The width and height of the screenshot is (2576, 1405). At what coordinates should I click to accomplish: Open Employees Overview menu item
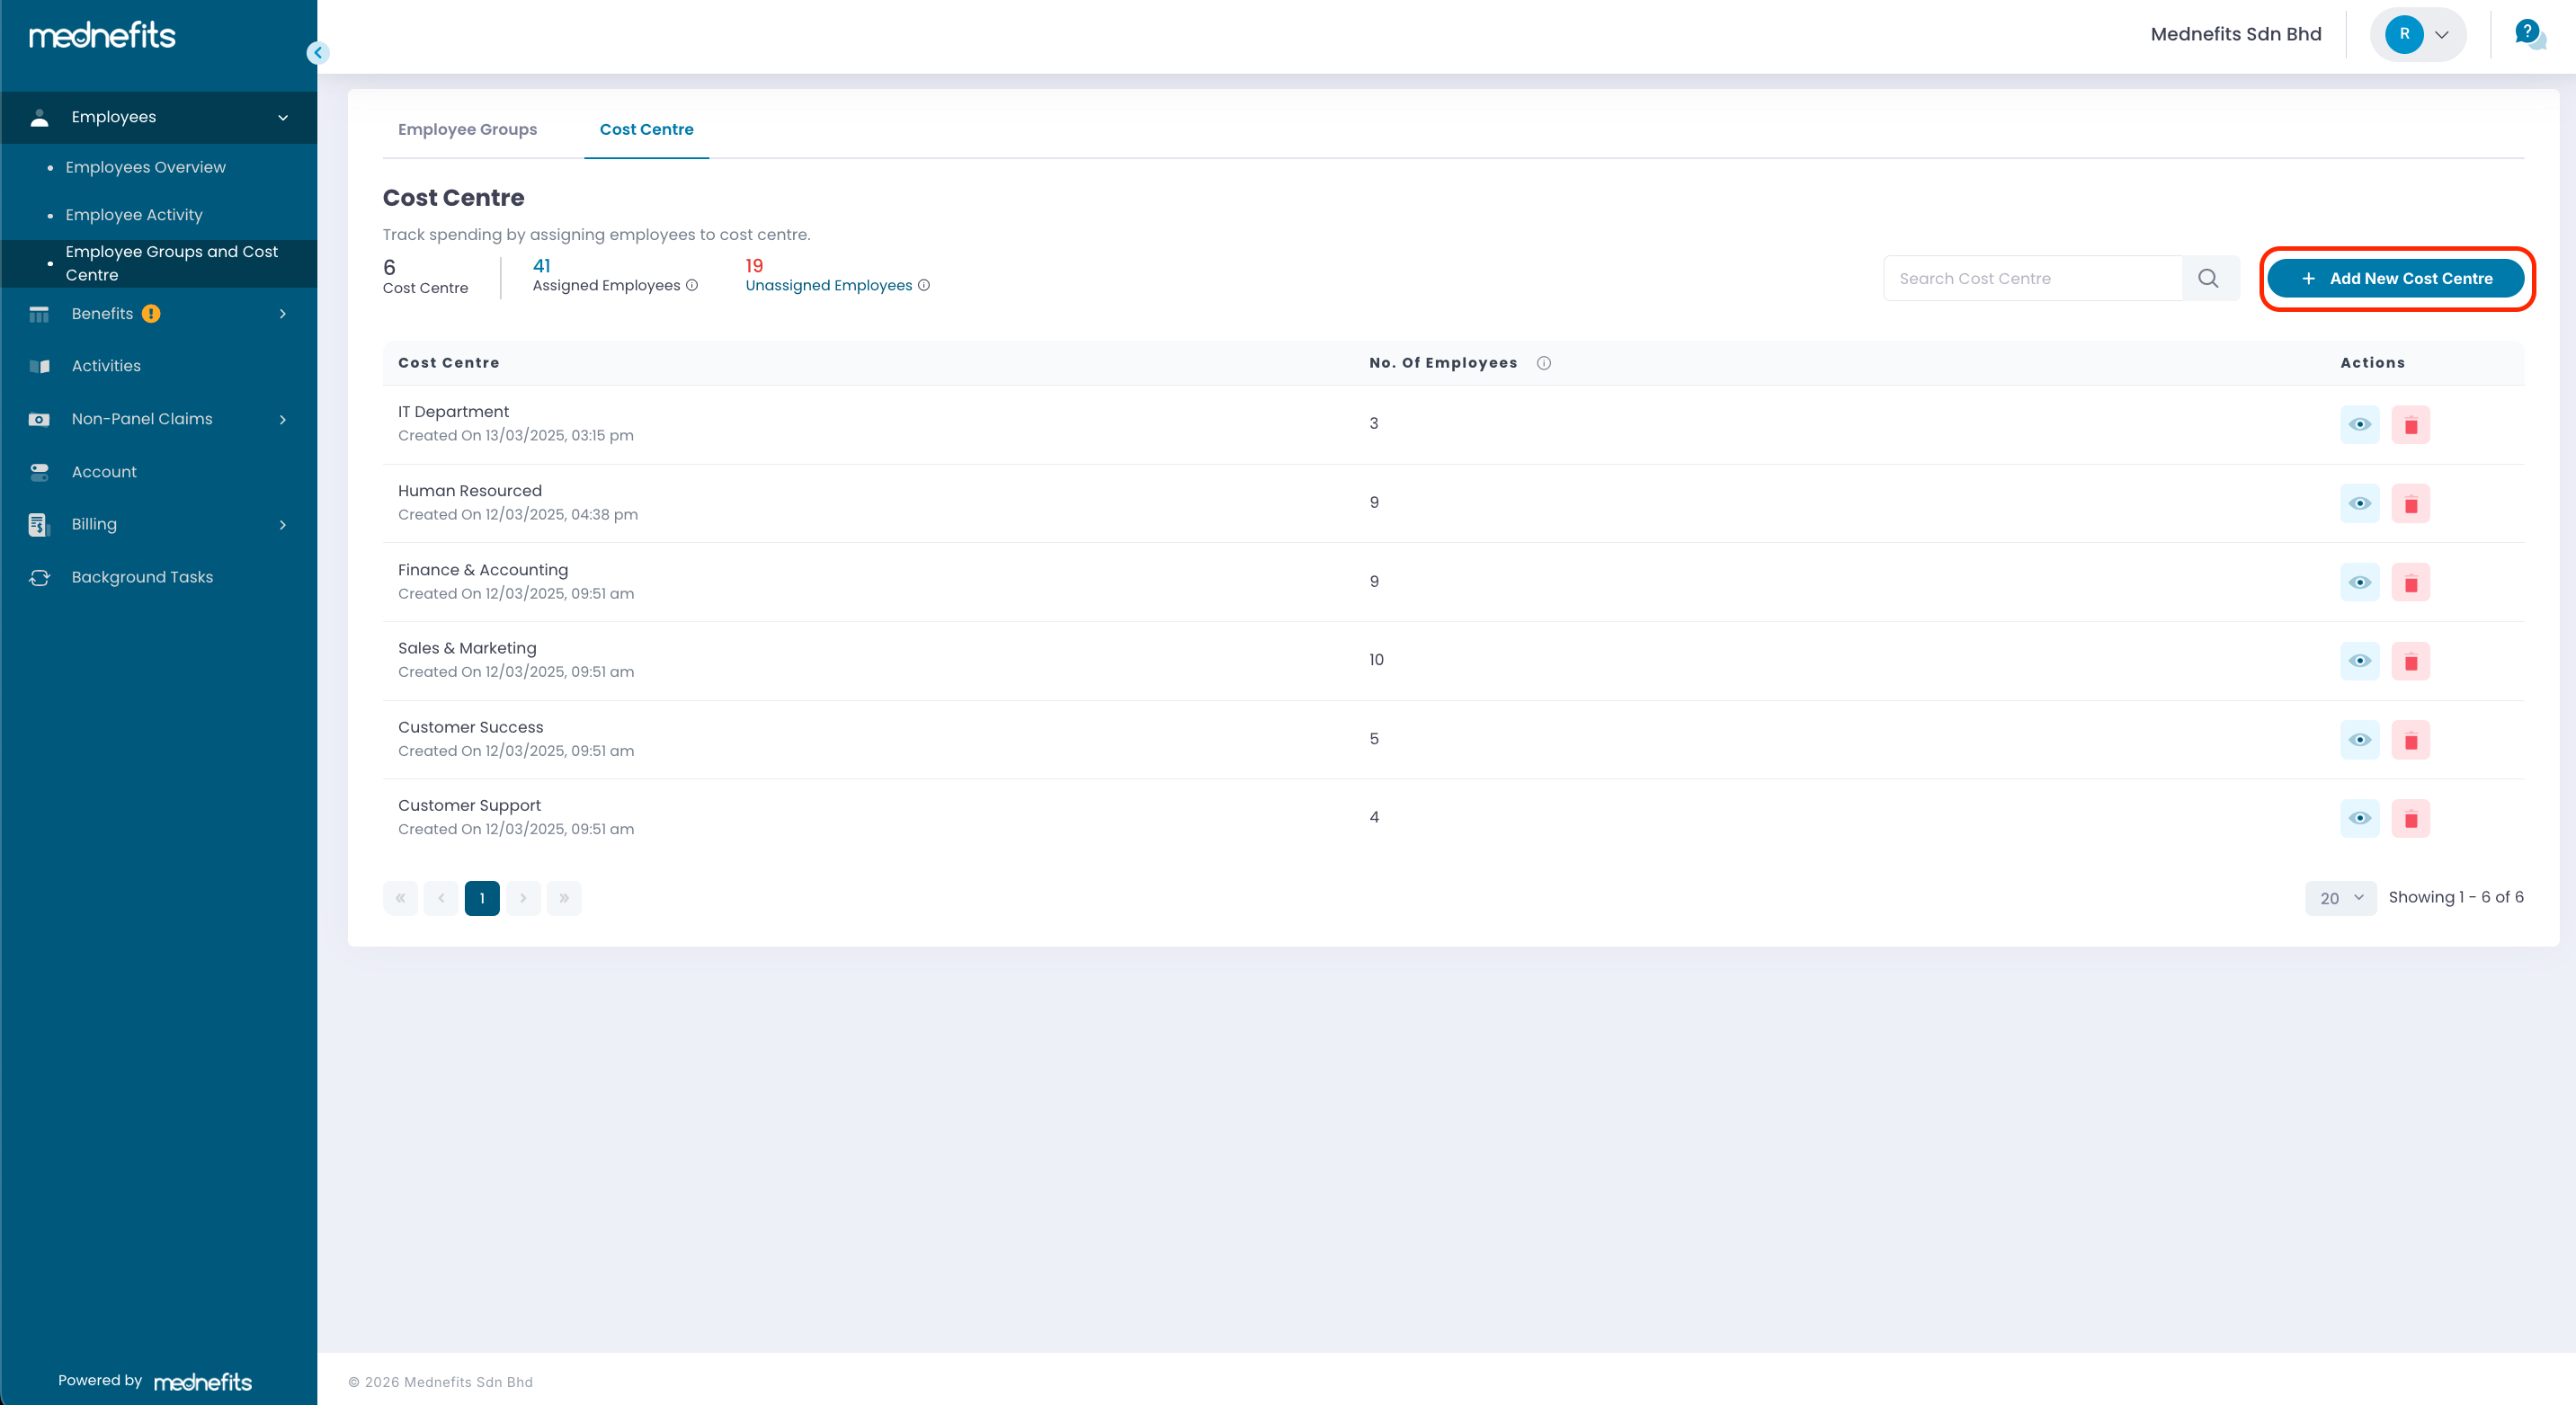pos(146,167)
